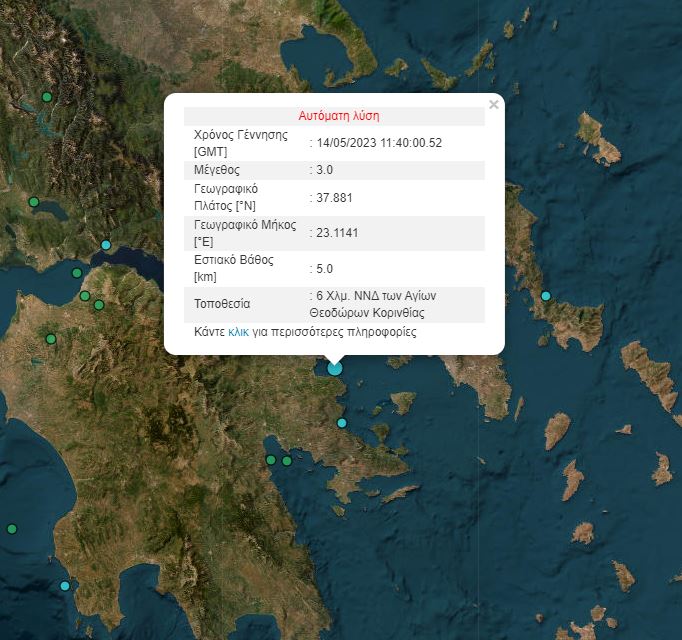The width and height of the screenshot is (682, 640).
Task: Click the cyan marker north of the Rio strait
Action: 106,245
